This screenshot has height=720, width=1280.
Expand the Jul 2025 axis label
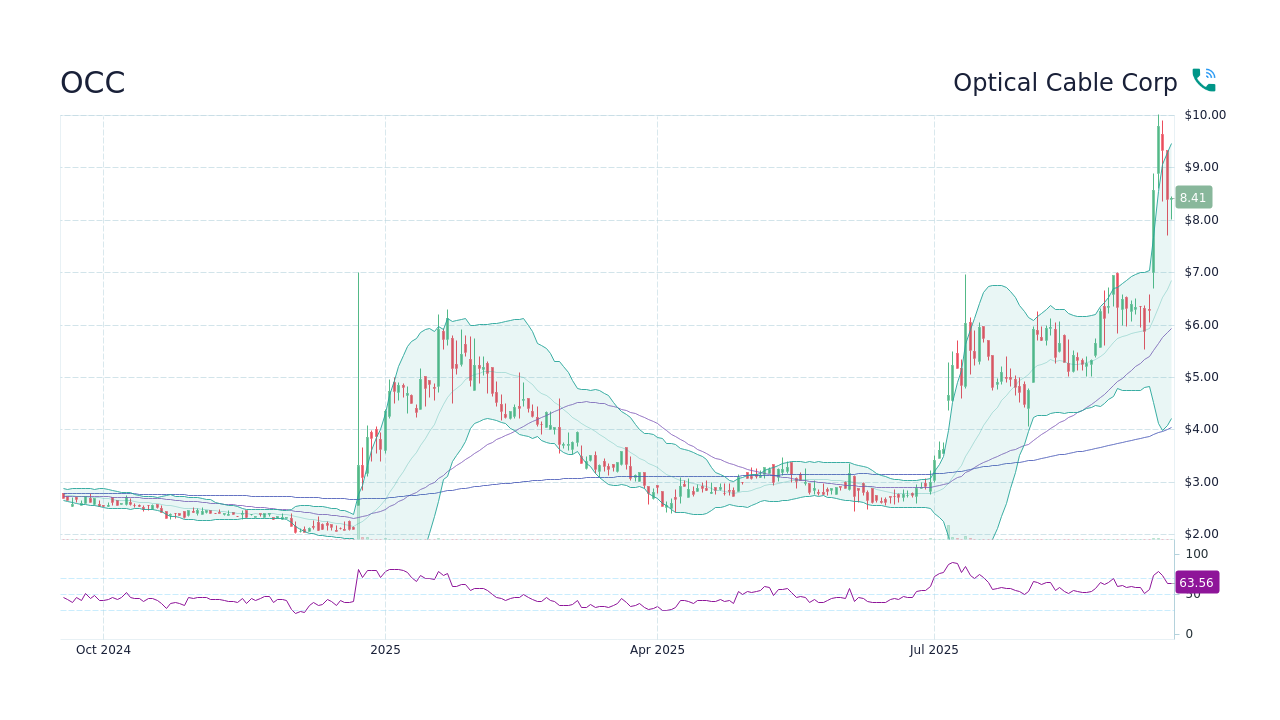pyautogui.click(x=935, y=649)
